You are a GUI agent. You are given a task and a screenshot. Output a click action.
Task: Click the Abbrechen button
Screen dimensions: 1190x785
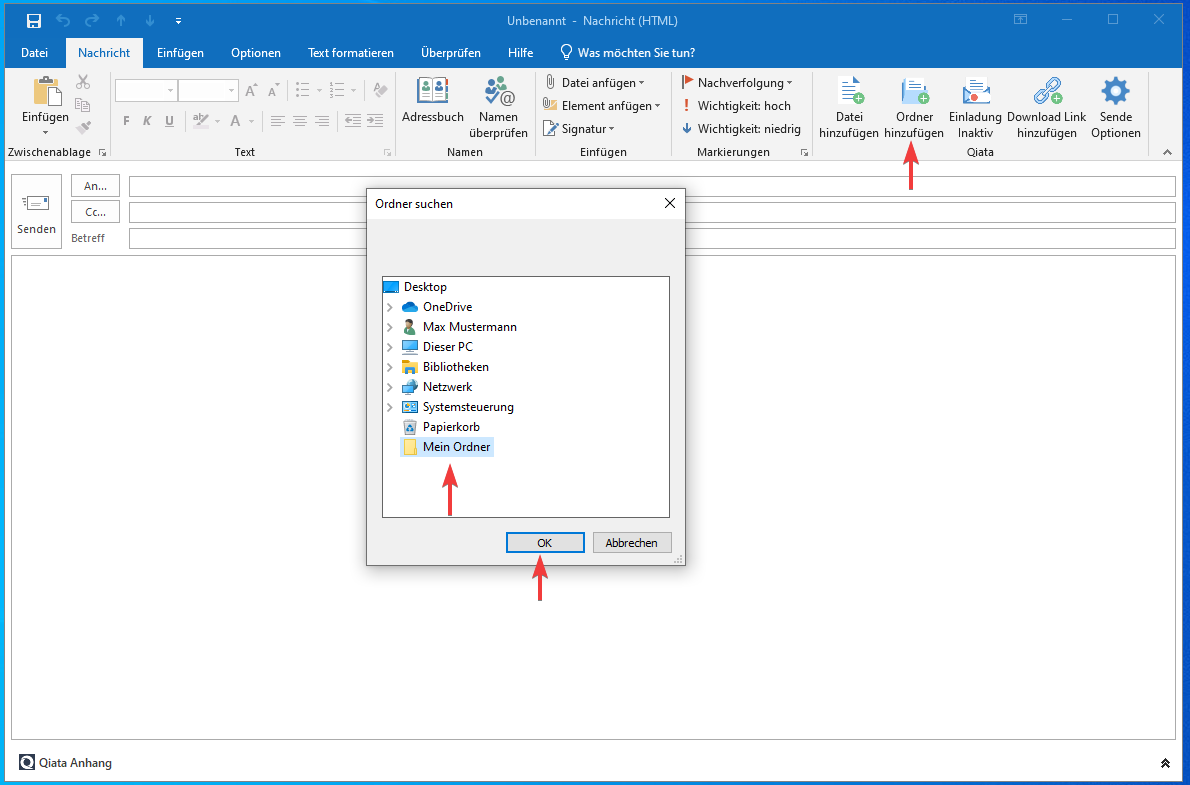point(631,543)
